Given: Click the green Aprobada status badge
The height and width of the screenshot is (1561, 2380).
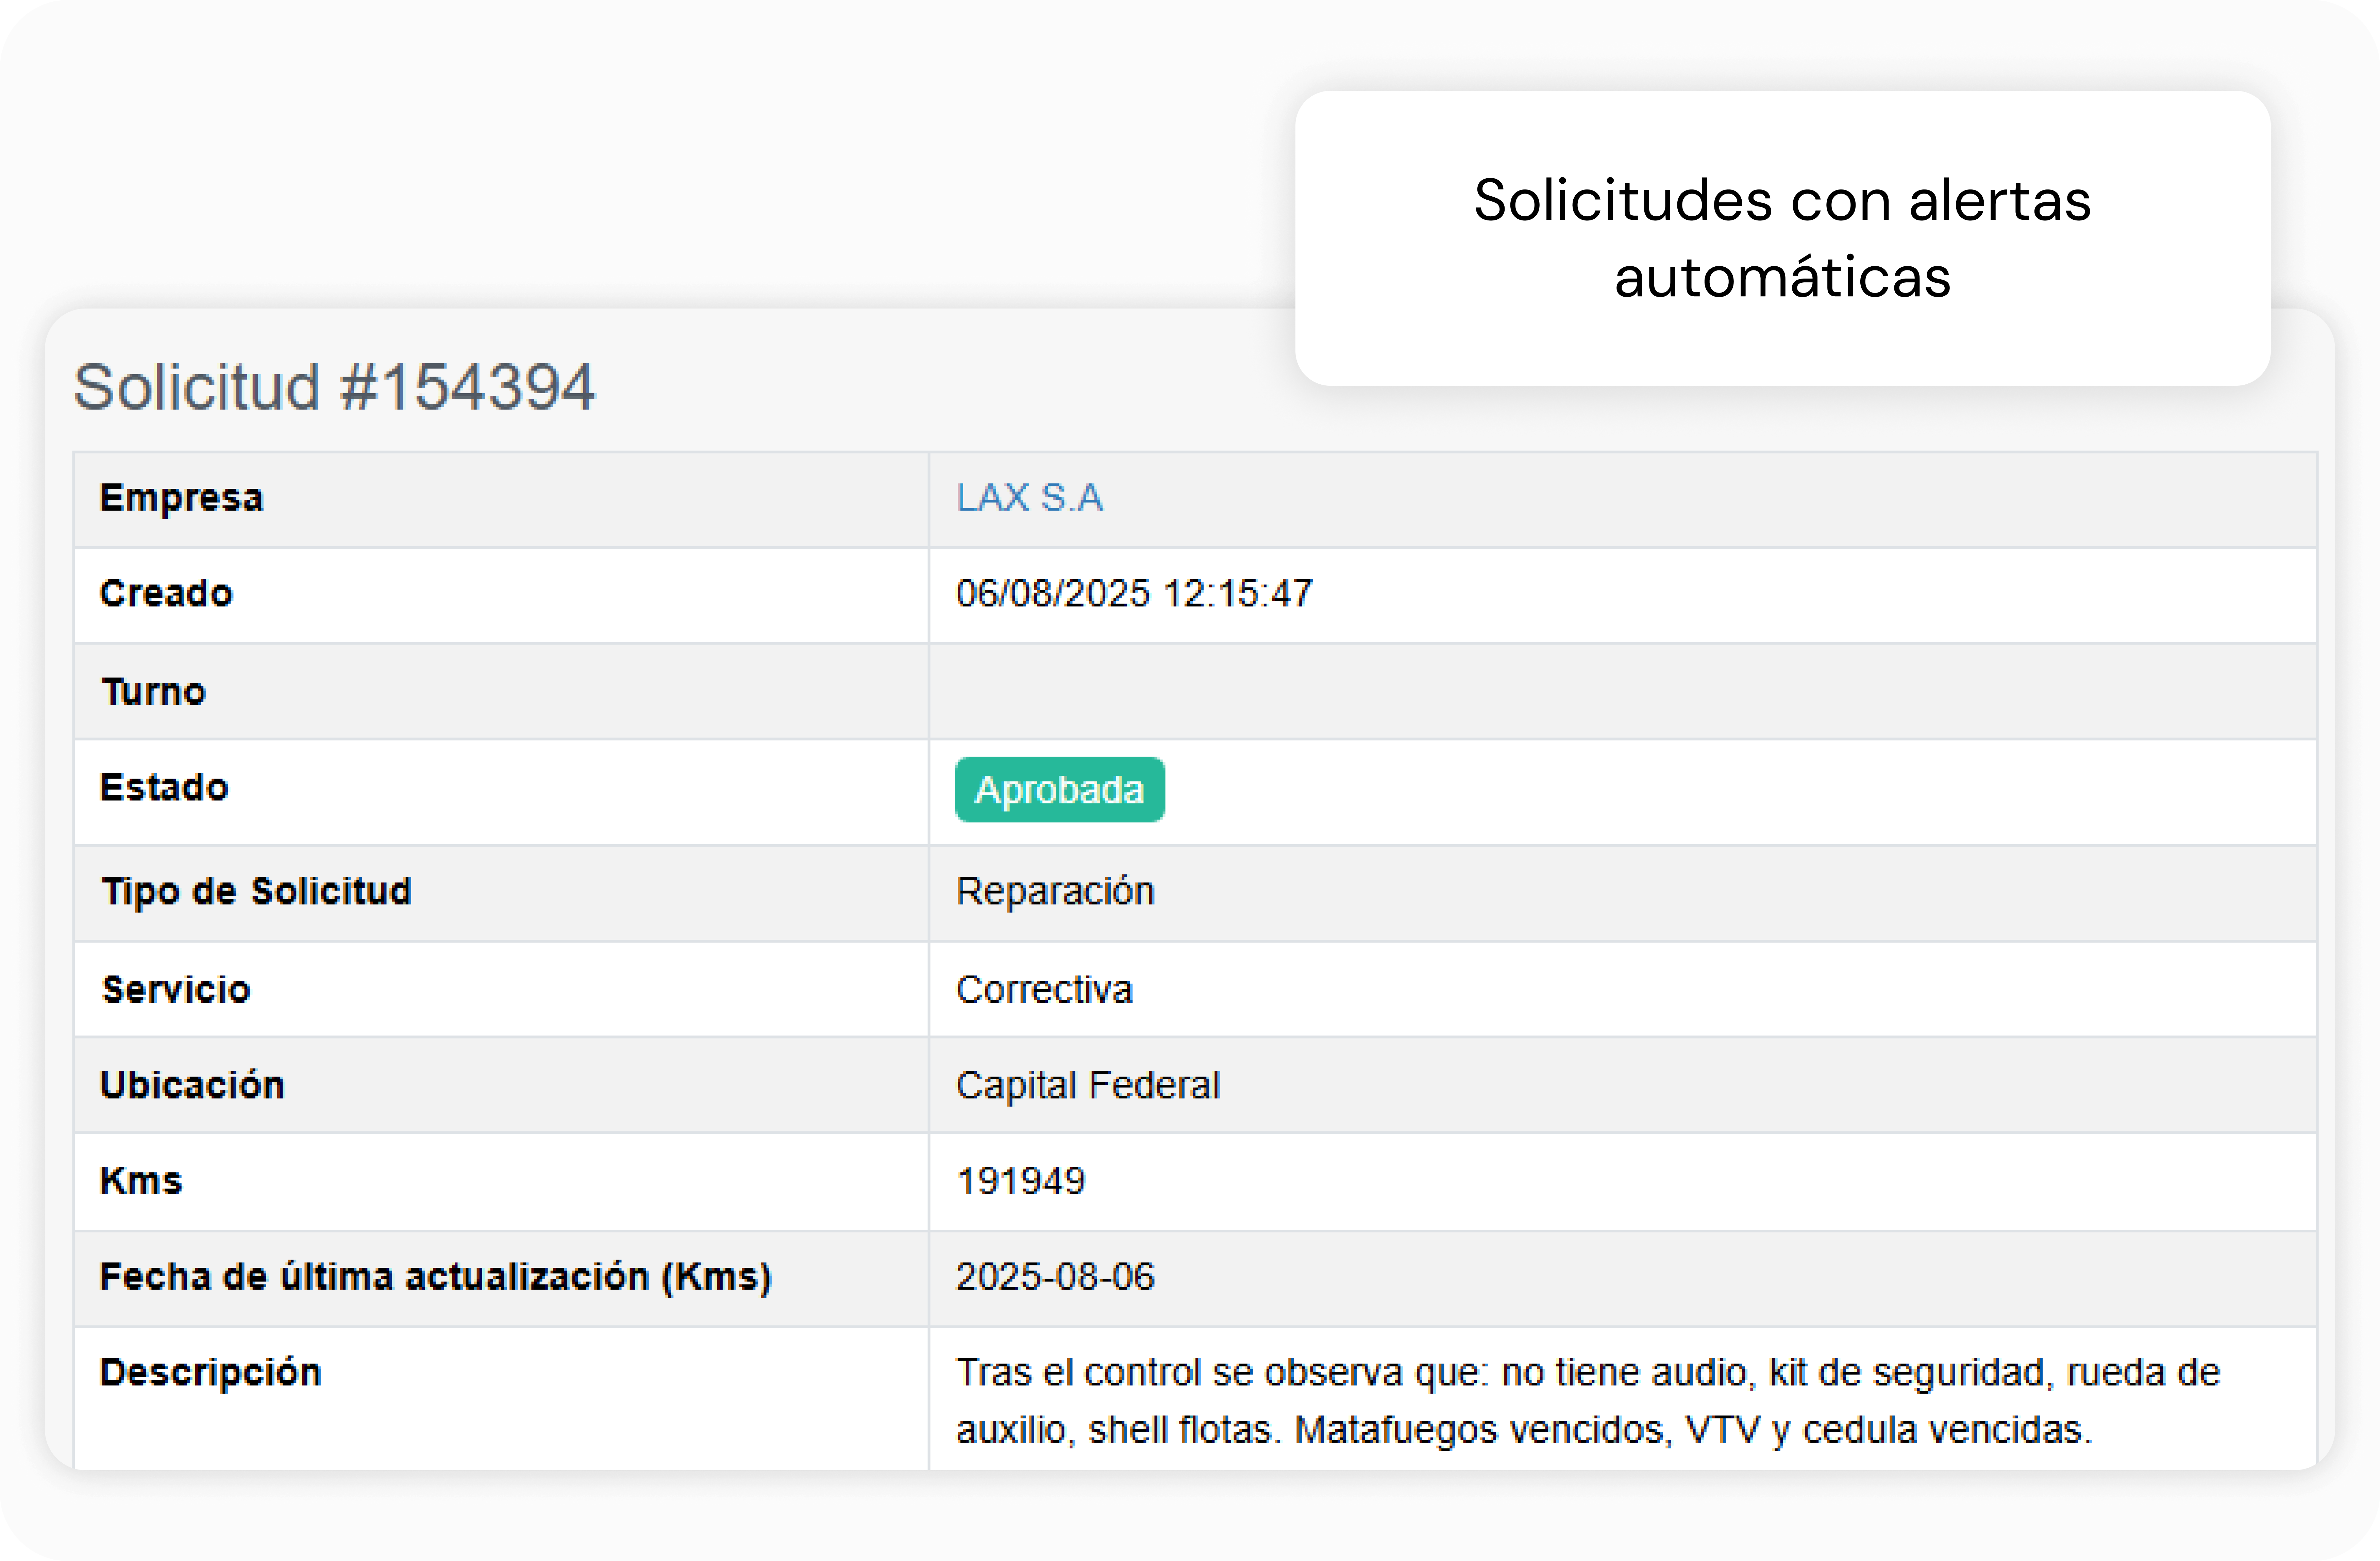Looking at the screenshot, I should pos(1059,790).
